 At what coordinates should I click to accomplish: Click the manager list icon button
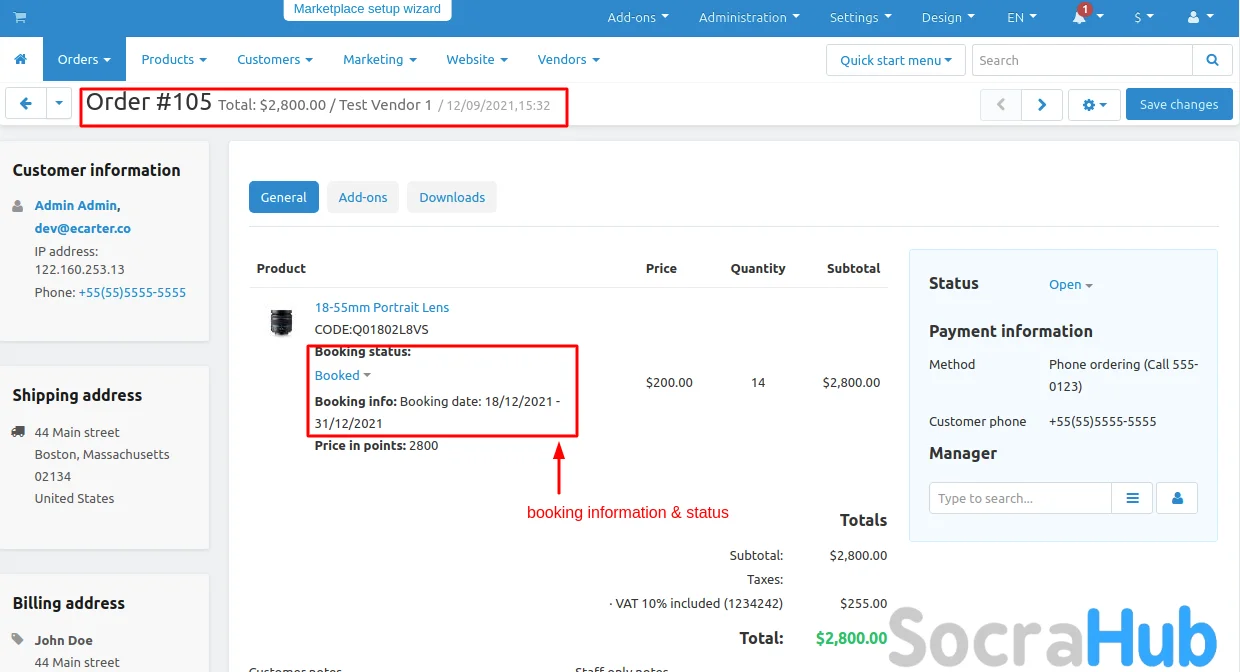[1133, 498]
